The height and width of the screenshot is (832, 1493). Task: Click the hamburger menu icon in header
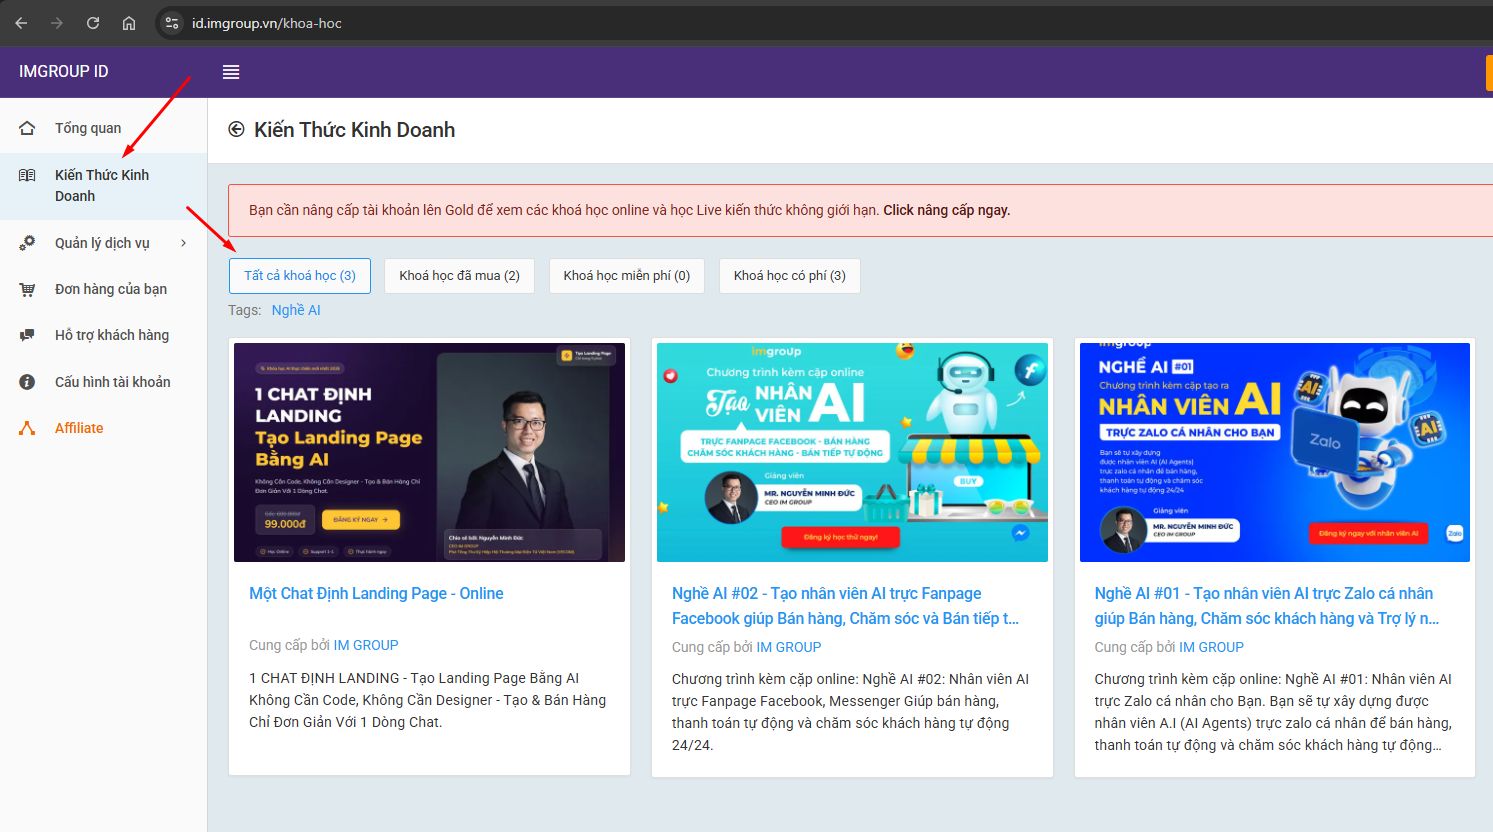point(231,72)
